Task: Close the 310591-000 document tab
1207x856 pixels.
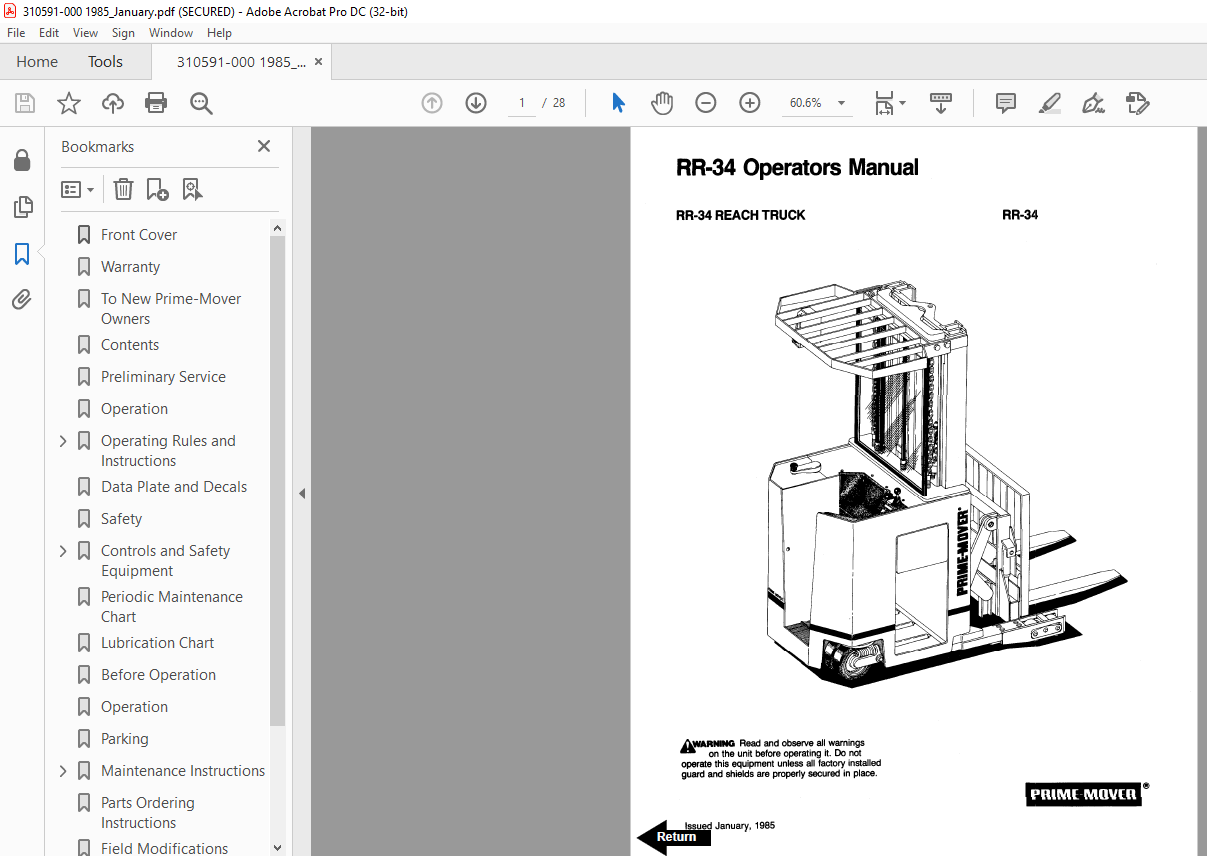Action: pyautogui.click(x=318, y=62)
